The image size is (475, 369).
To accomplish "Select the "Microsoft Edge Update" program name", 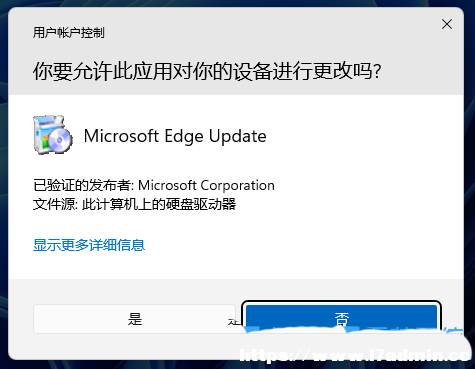I will 175,136.
